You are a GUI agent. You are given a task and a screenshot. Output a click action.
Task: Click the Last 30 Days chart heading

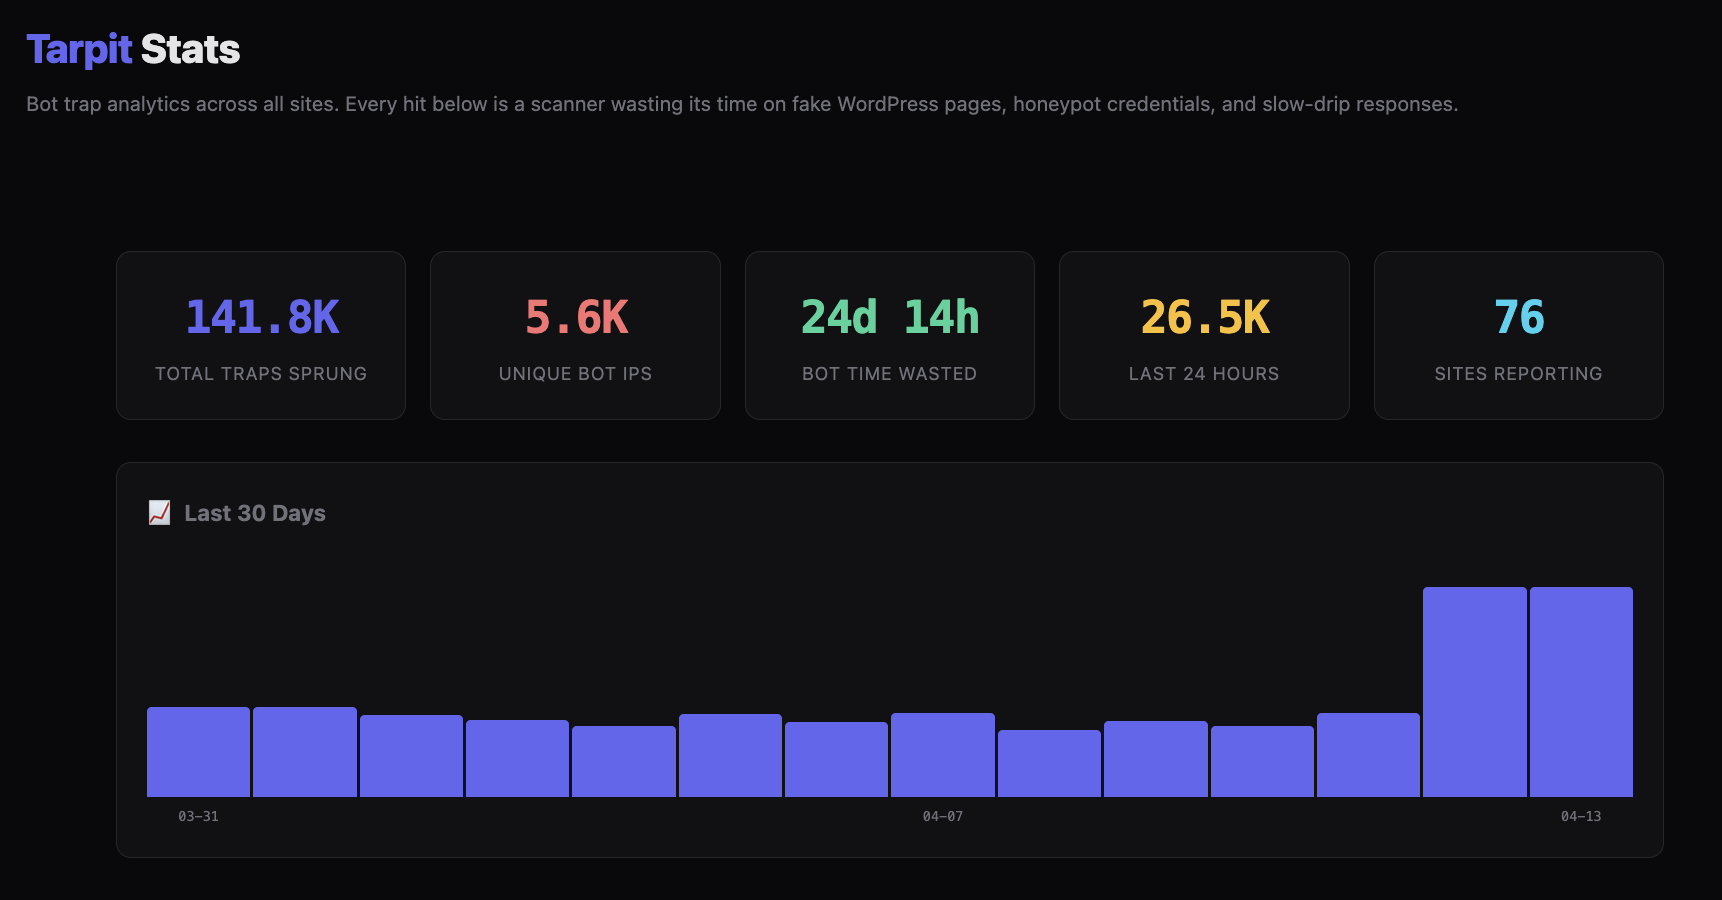click(x=255, y=513)
